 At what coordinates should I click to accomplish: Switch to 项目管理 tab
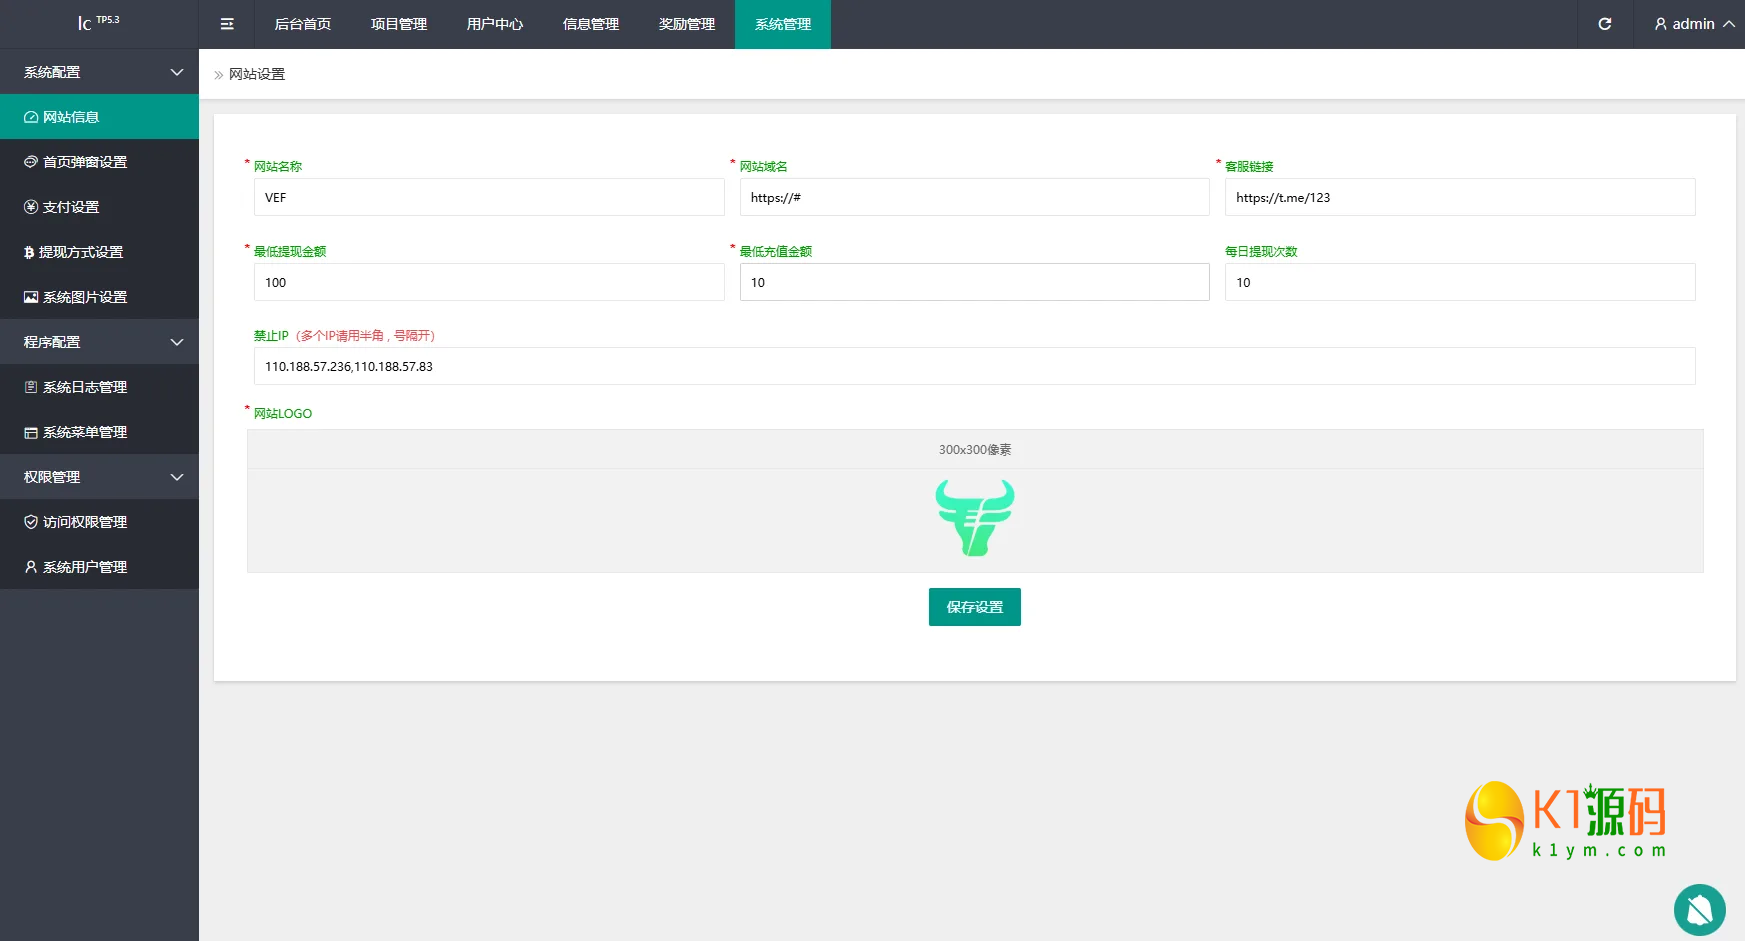tap(399, 24)
